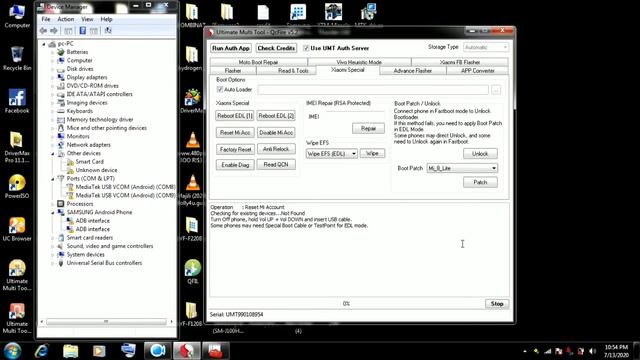Collapse the pc-PC root node
The width and height of the screenshot is (640, 360).
tap(44, 44)
